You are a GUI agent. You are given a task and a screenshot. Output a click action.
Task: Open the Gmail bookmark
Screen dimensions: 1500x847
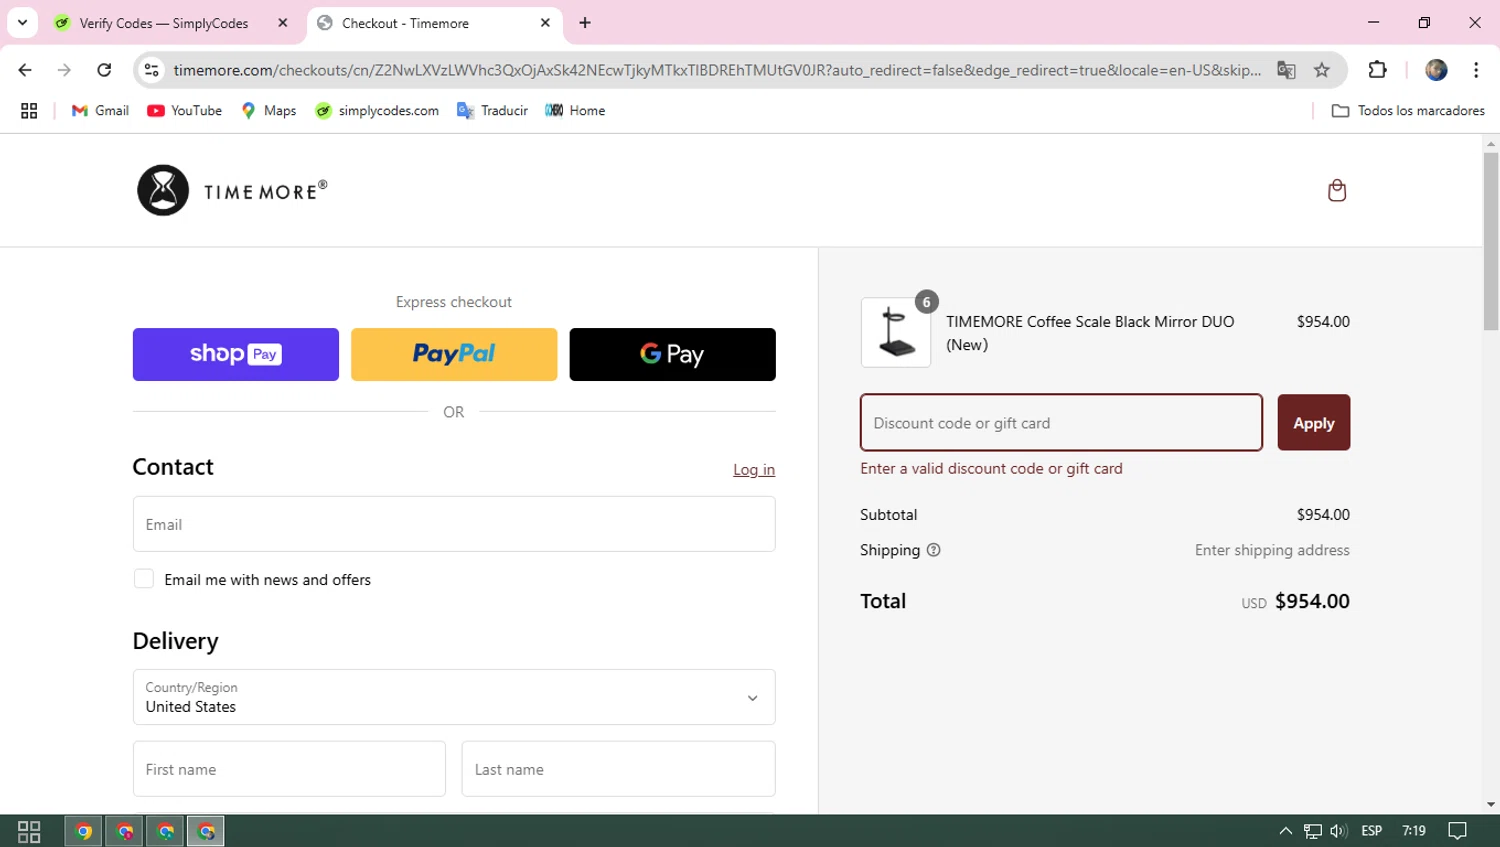[x=100, y=111]
